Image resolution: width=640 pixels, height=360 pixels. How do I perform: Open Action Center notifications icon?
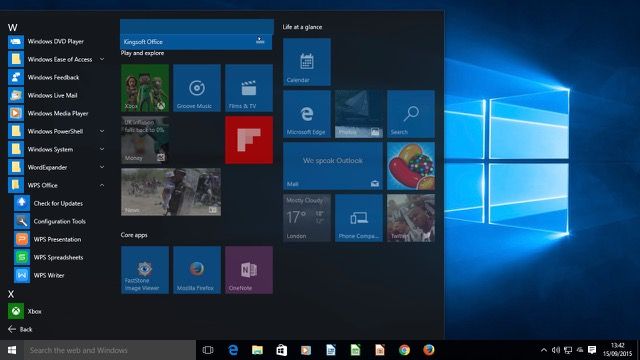[592, 350]
